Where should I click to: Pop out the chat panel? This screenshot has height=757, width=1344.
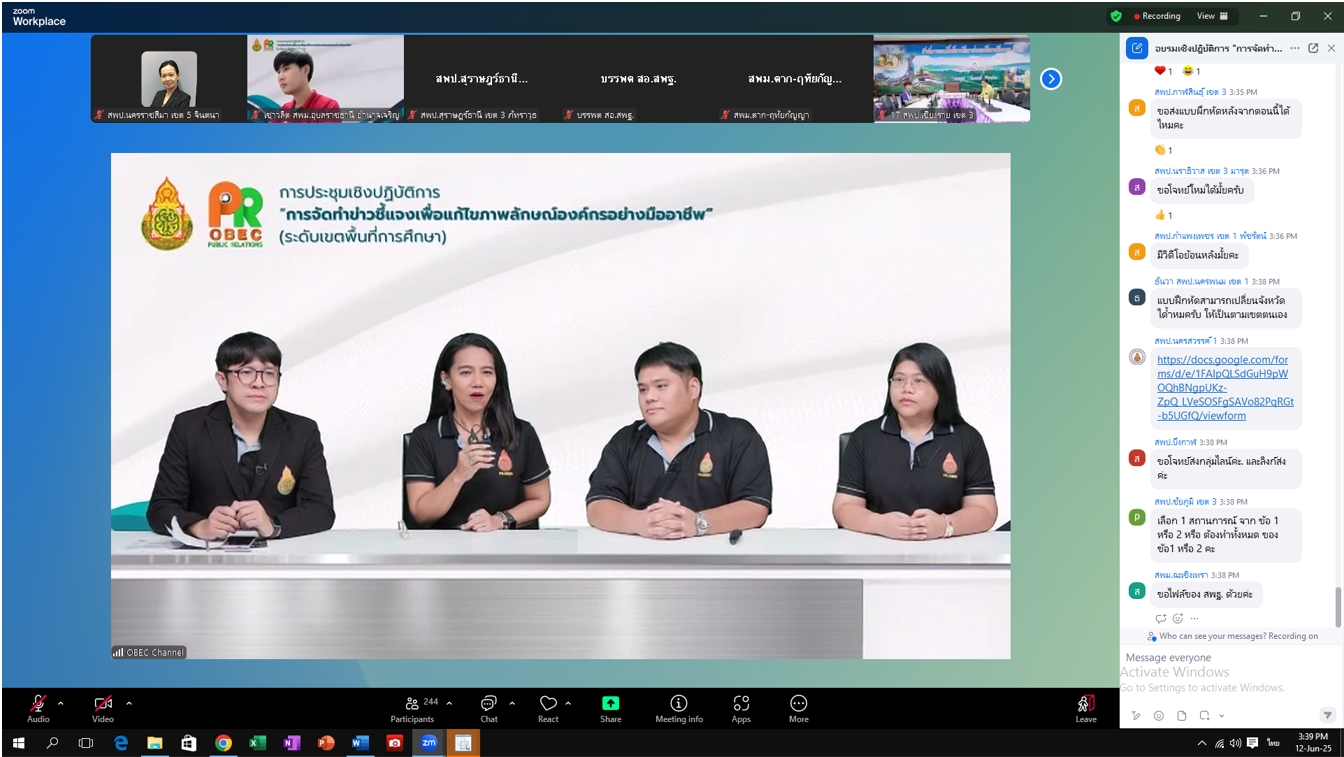pyautogui.click(x=1313, y=48)
